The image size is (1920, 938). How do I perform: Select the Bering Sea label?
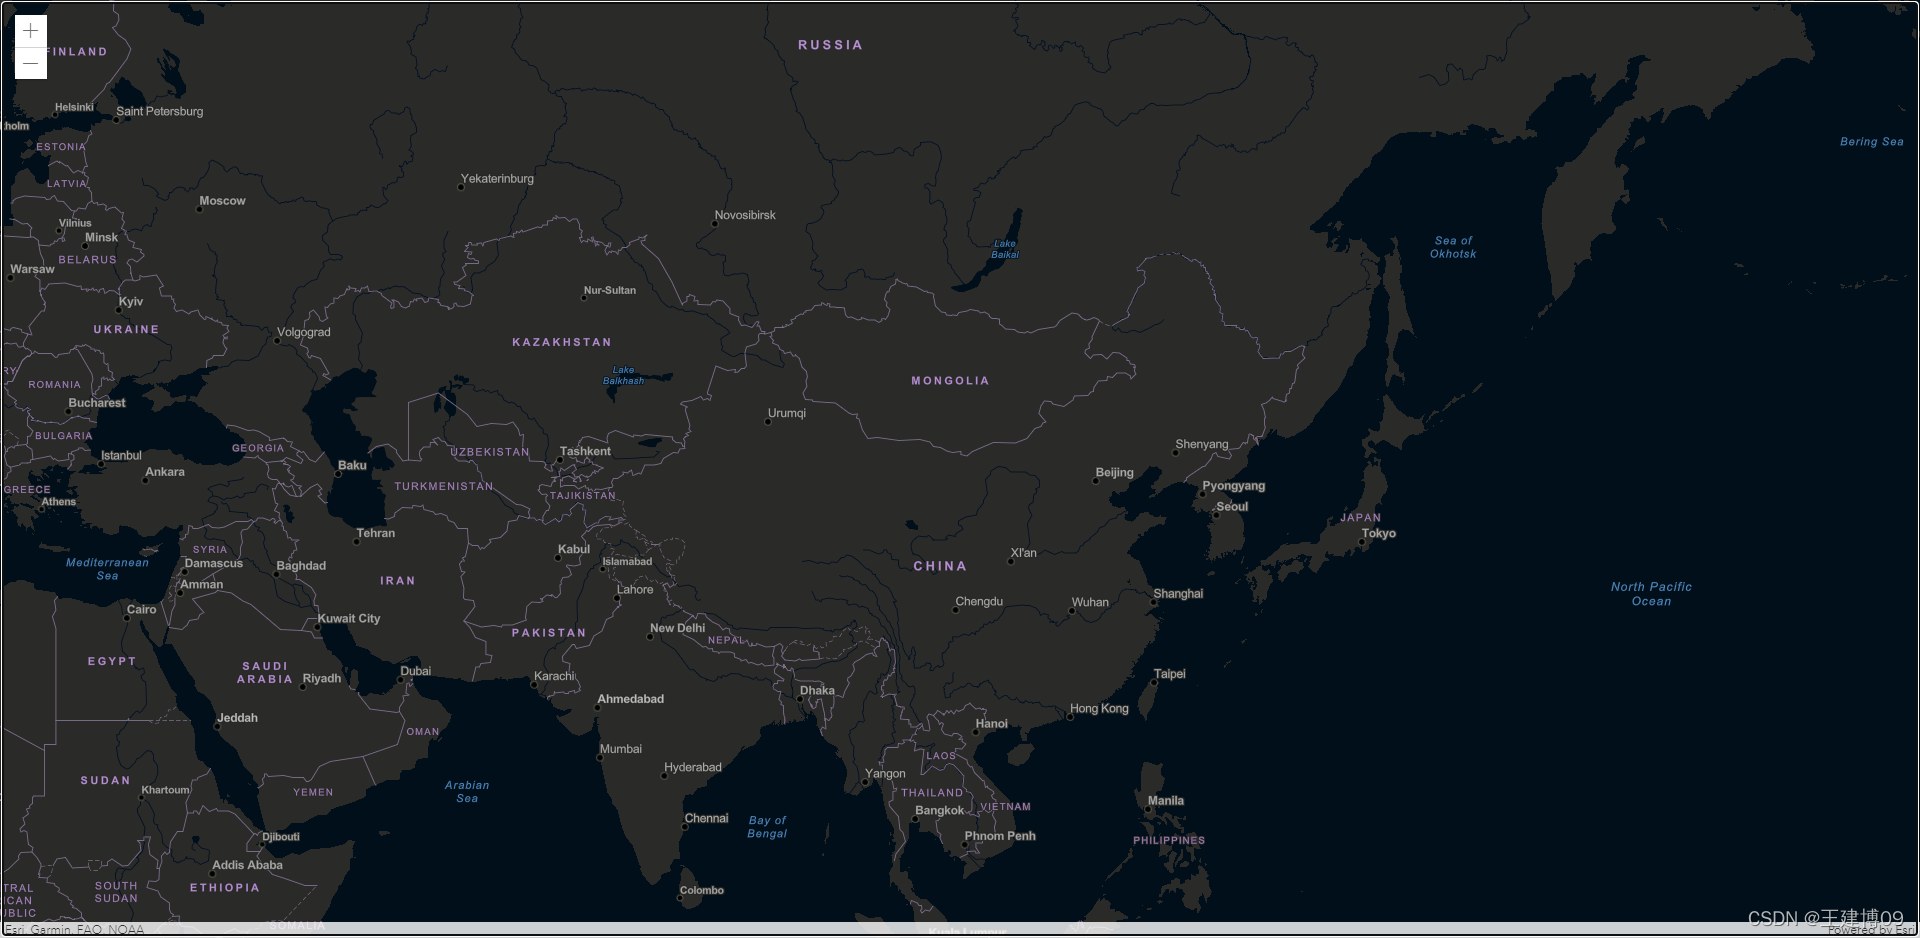pos(1872,142)
